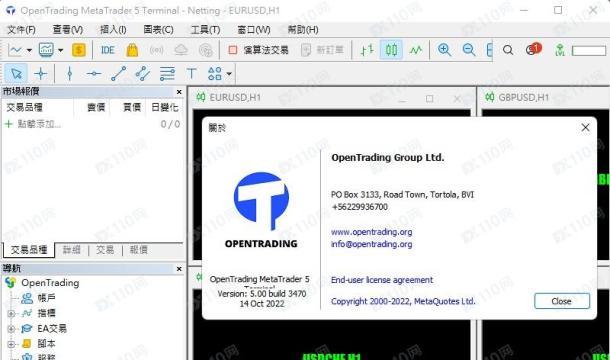Select the 交易品種 tab in Market Watch
Screen dimensions: 610x360
29,250
